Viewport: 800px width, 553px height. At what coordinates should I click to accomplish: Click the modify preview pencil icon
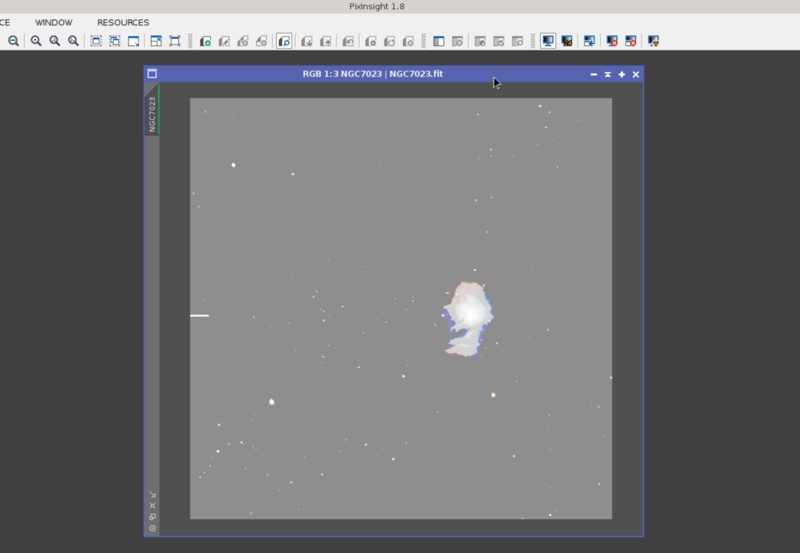[224, 41]
